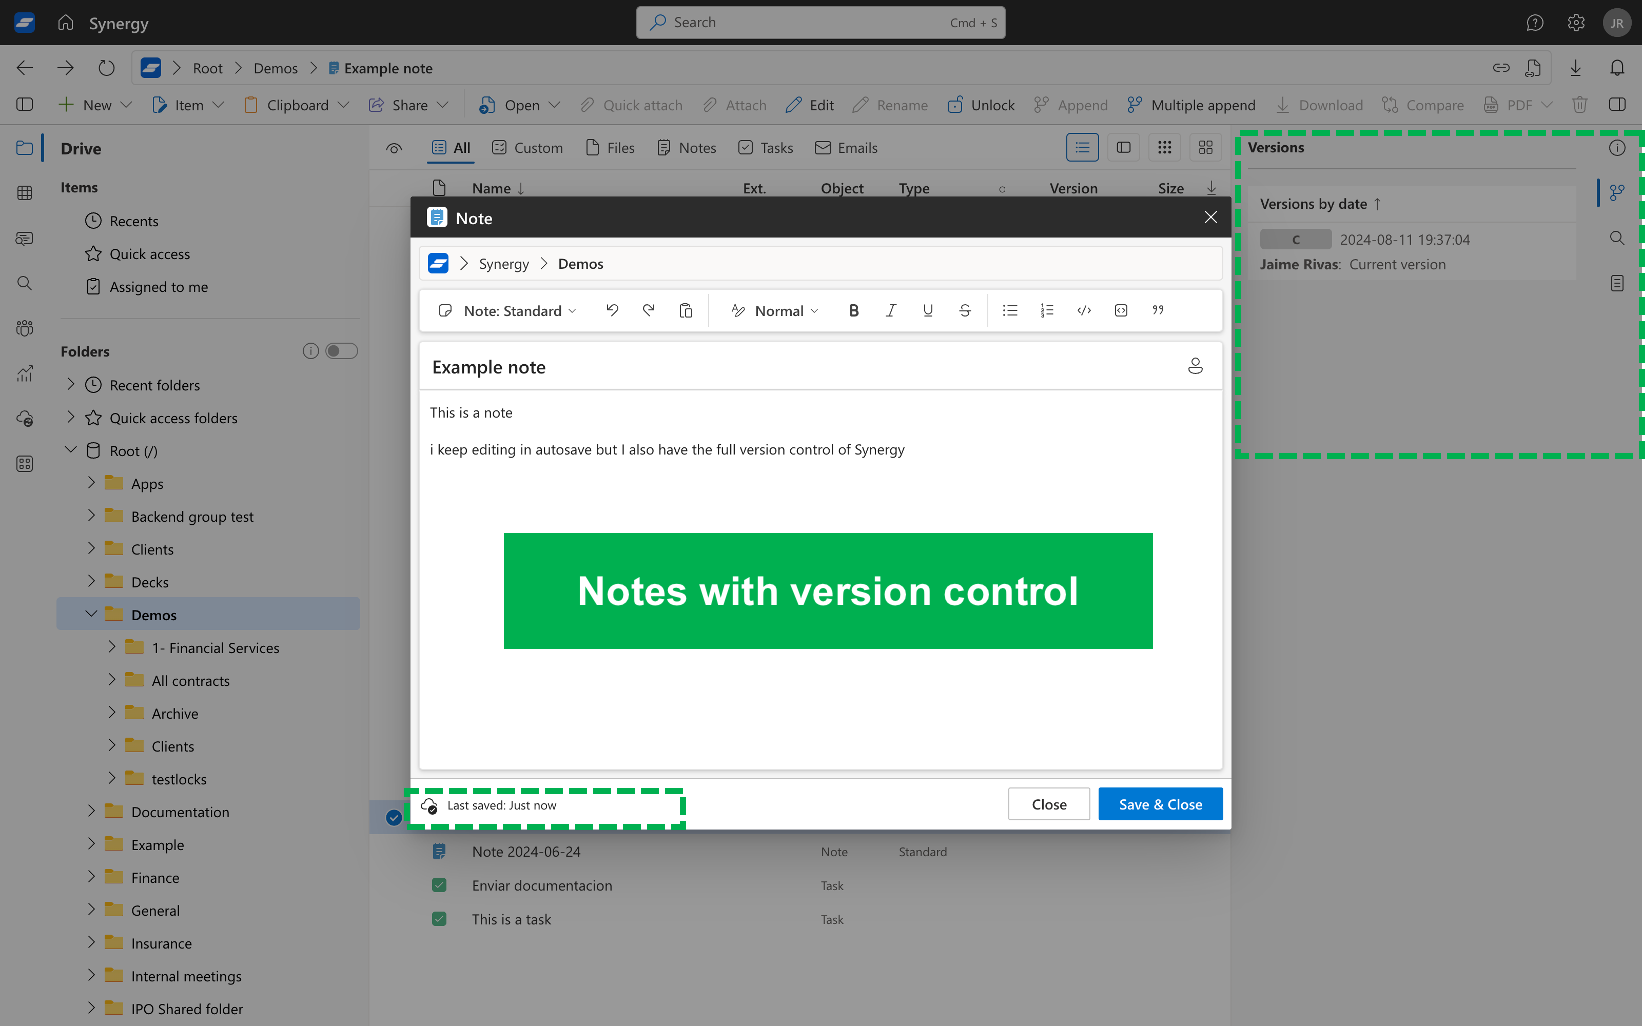Select the Documentation folder

(x=180, y=812)
